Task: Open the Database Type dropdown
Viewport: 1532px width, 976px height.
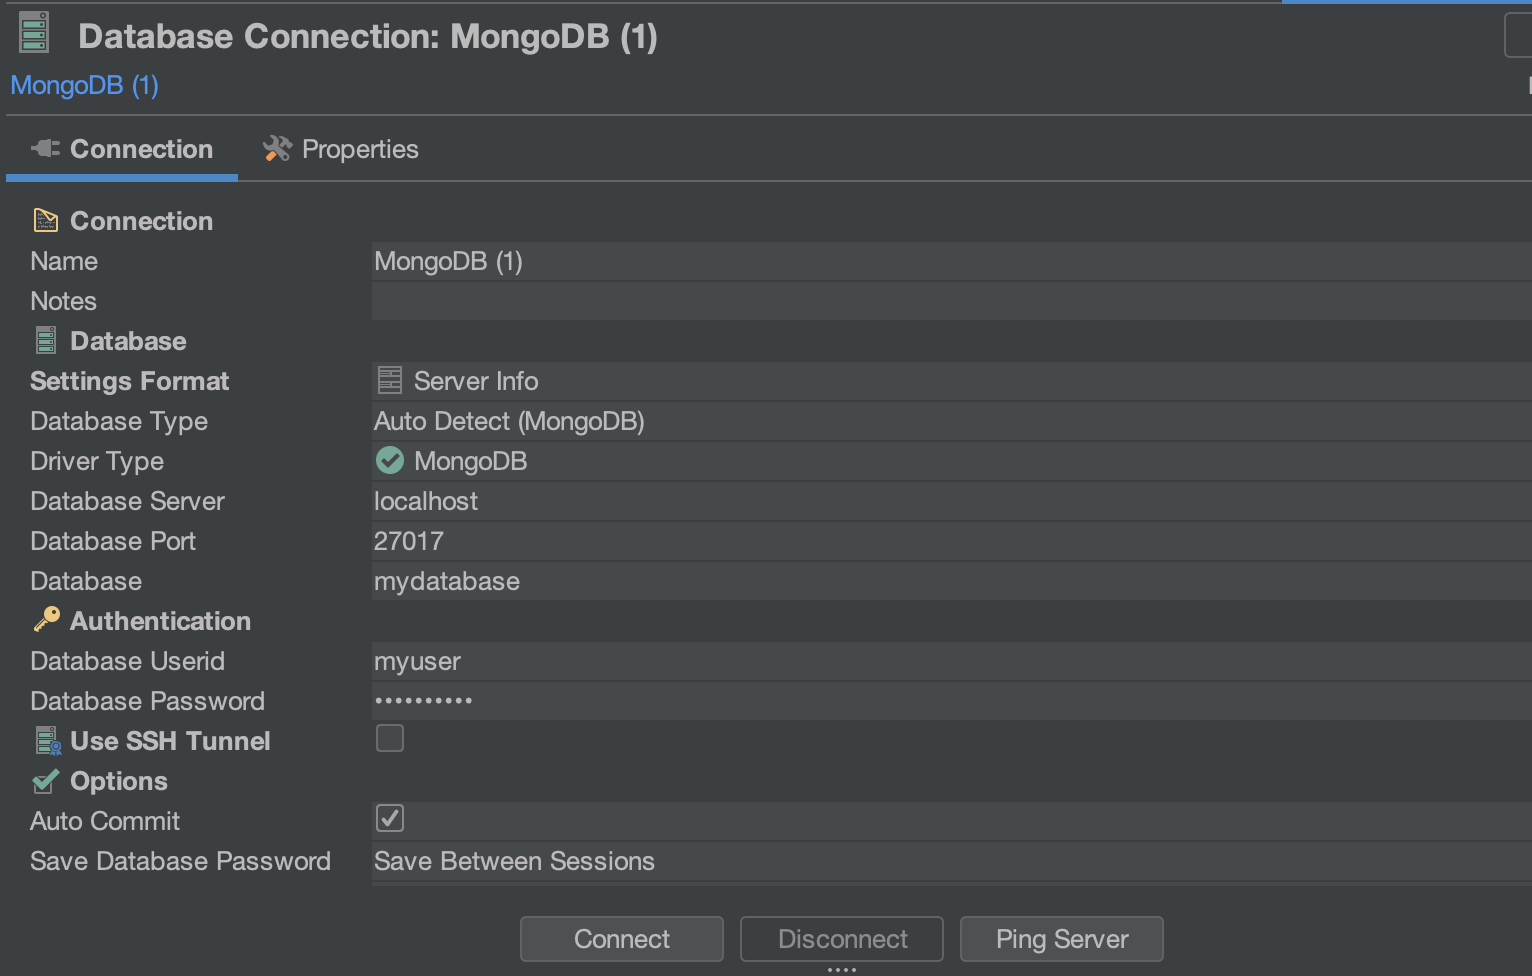Action: click(950, 421)
